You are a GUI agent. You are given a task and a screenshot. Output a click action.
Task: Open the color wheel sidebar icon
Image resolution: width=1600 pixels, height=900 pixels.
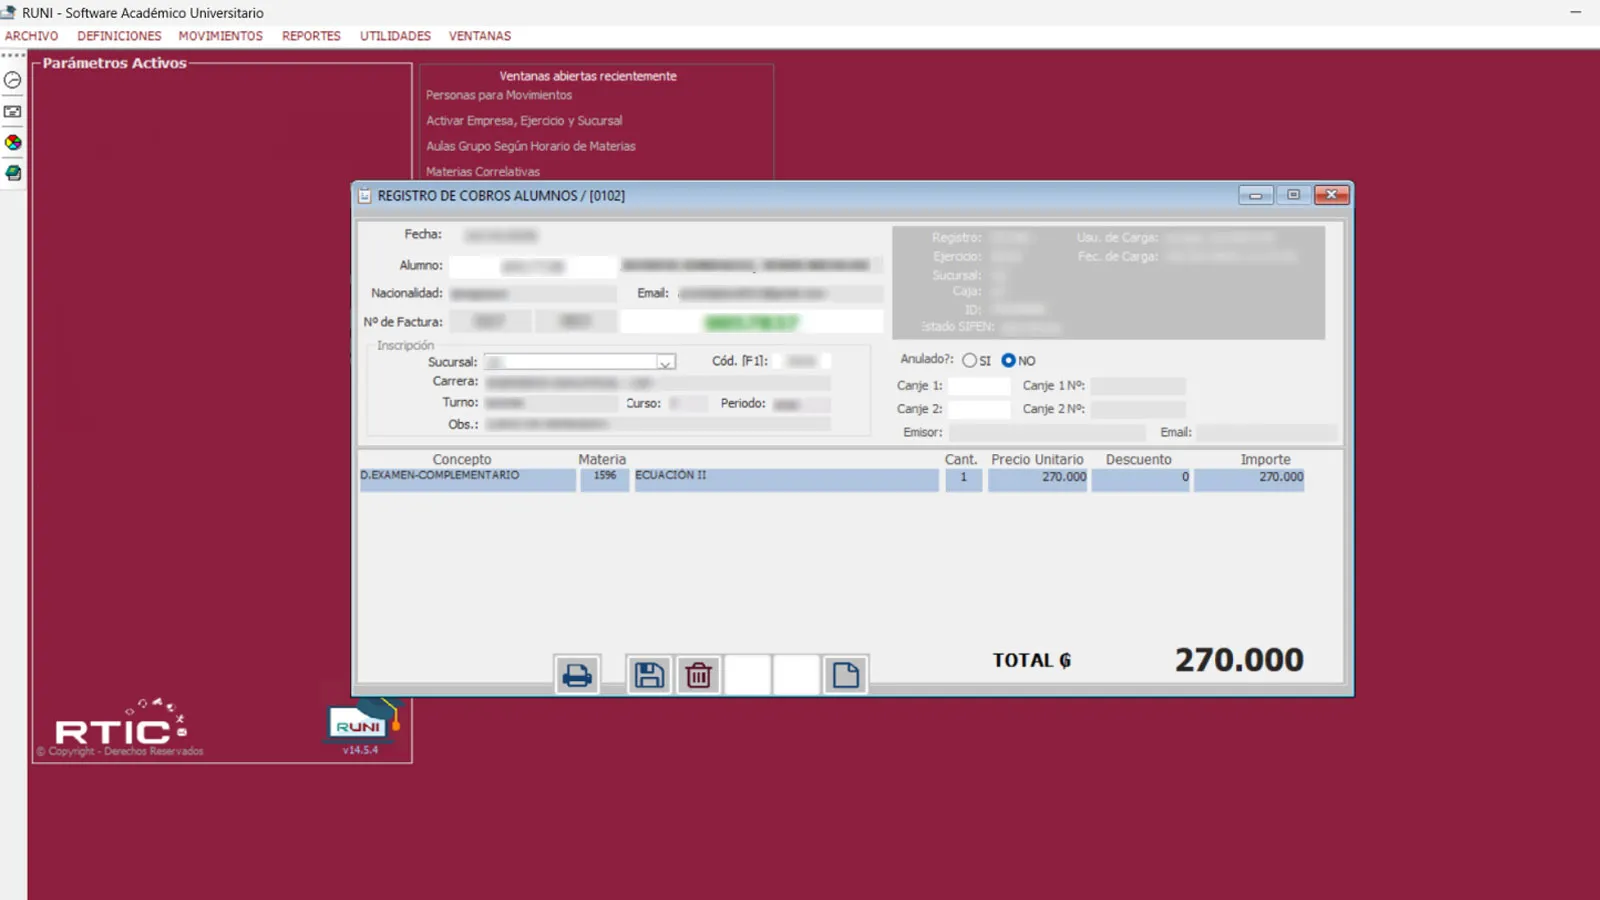[x=13, y=143]
